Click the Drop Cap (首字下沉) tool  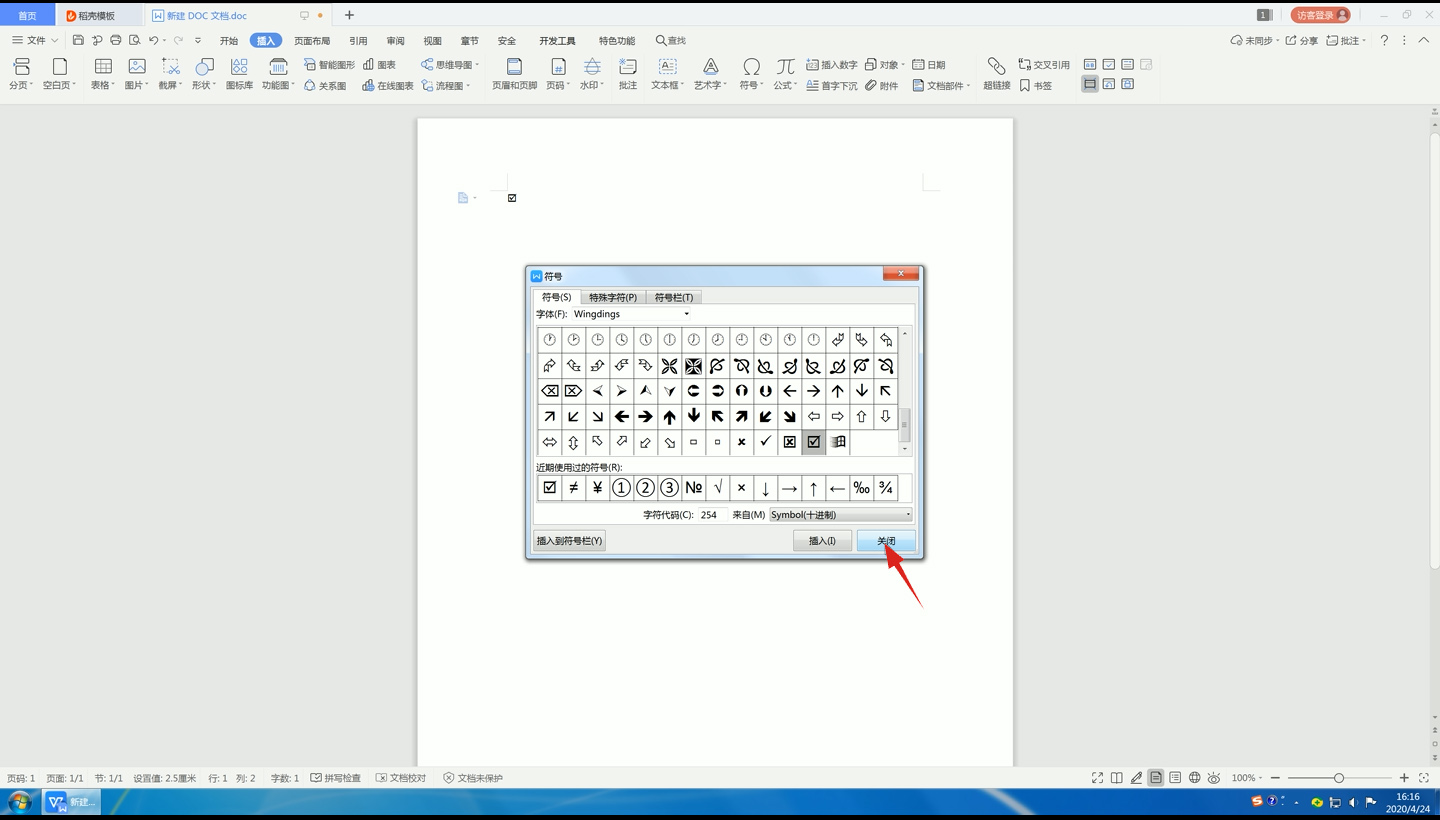pyautogui.click(x=831, y=86)
